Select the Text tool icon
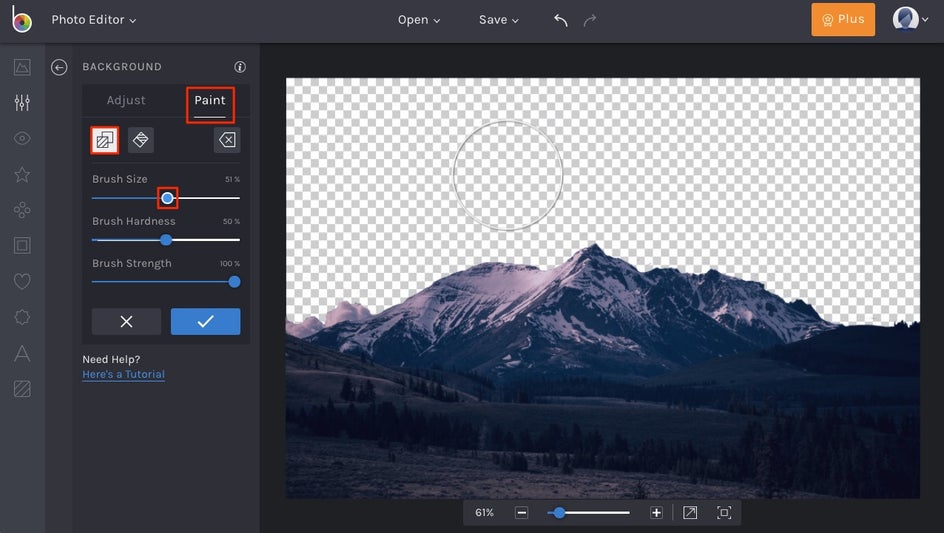This screenshot has width=944, height=533. coord(22,353)
